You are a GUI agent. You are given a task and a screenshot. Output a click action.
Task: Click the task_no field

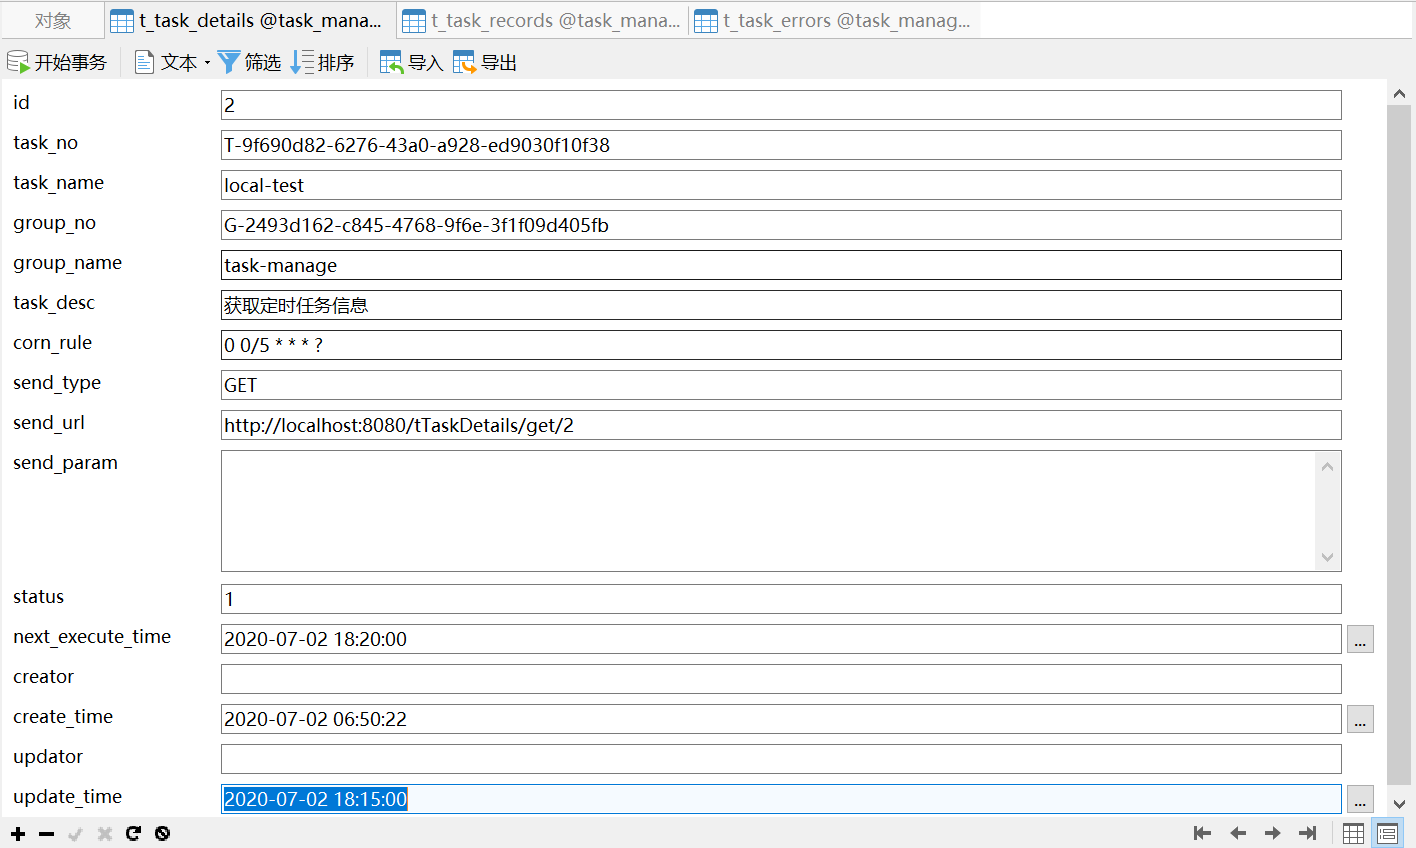coord(781,145)
